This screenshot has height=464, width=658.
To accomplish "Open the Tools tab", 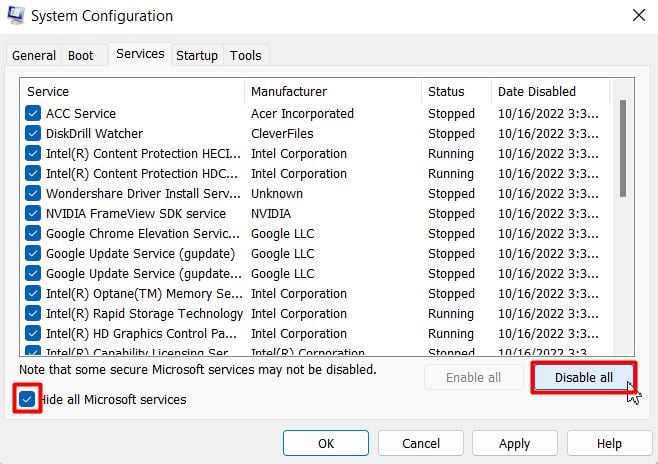I will pyautogui.click(x=246, y=56).
